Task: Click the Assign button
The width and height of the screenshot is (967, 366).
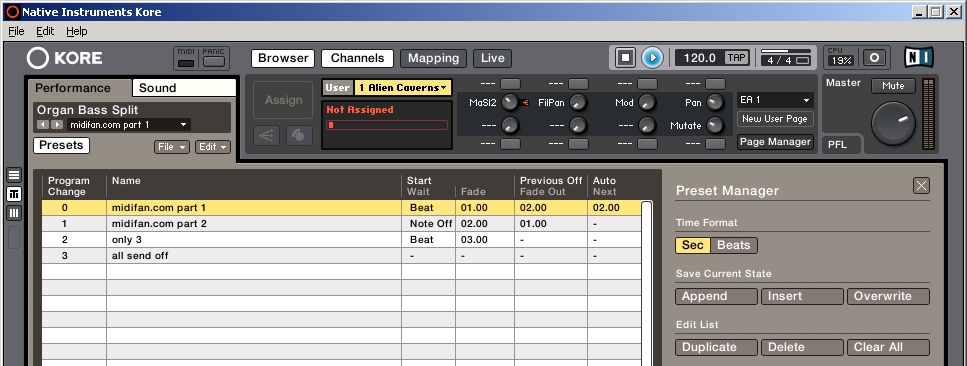Action: coord(283,100)
